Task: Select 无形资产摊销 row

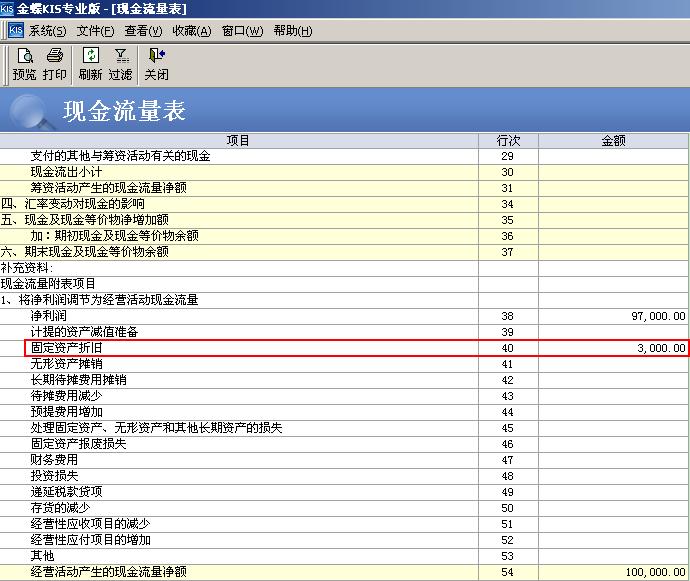Action: pos(344,364)
